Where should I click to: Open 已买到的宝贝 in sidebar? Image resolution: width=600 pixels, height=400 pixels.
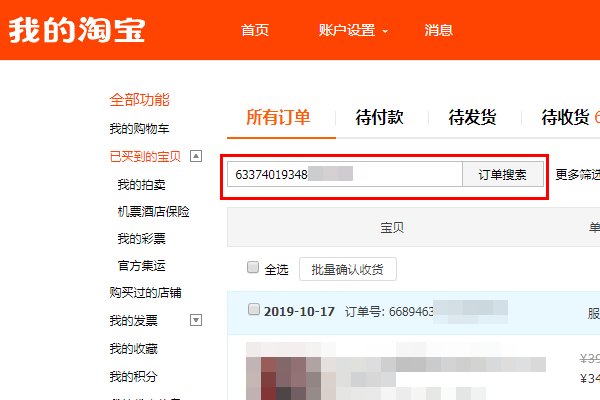[x=145, y=156]
